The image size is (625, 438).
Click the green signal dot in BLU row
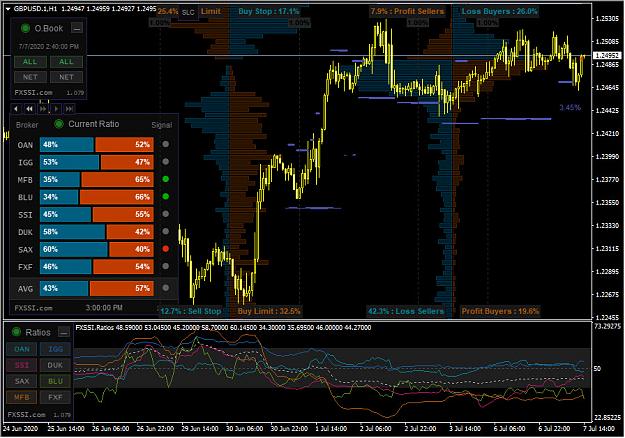pos(165,196)
